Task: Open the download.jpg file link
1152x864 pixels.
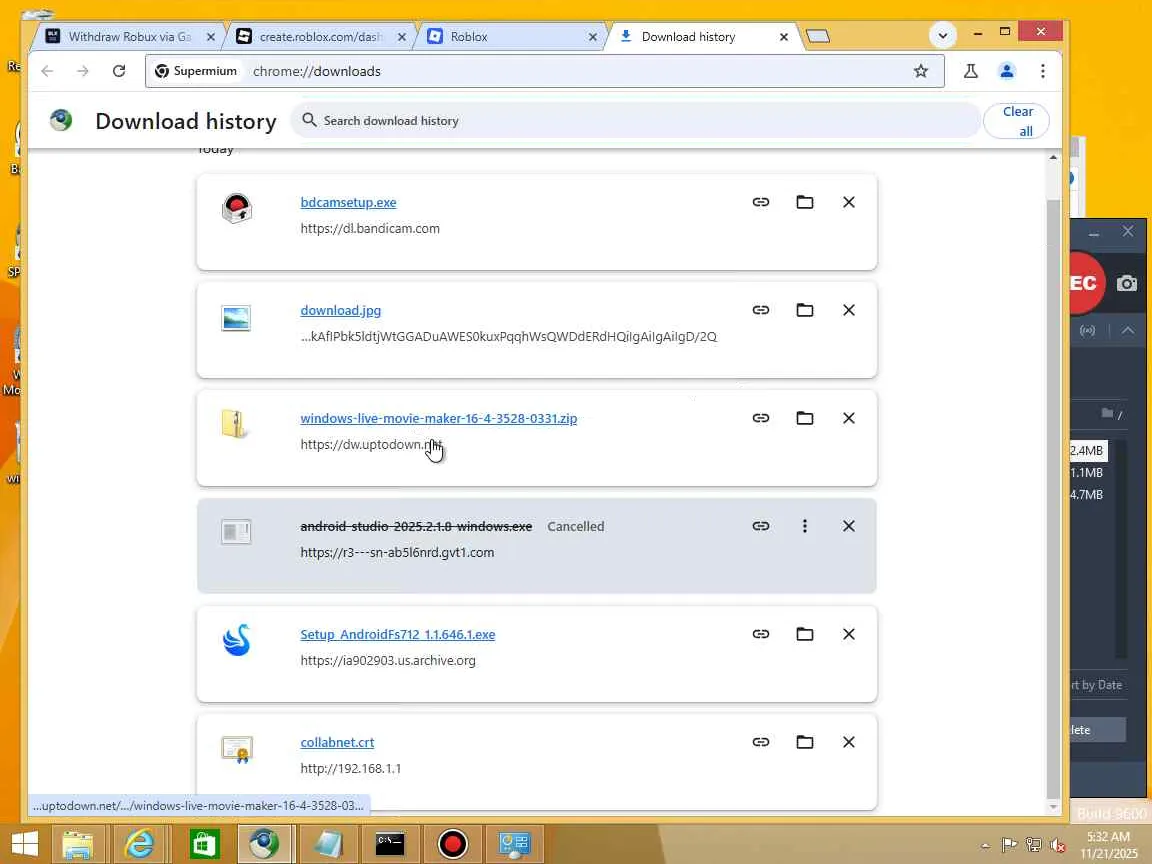Action: [341, 310]
